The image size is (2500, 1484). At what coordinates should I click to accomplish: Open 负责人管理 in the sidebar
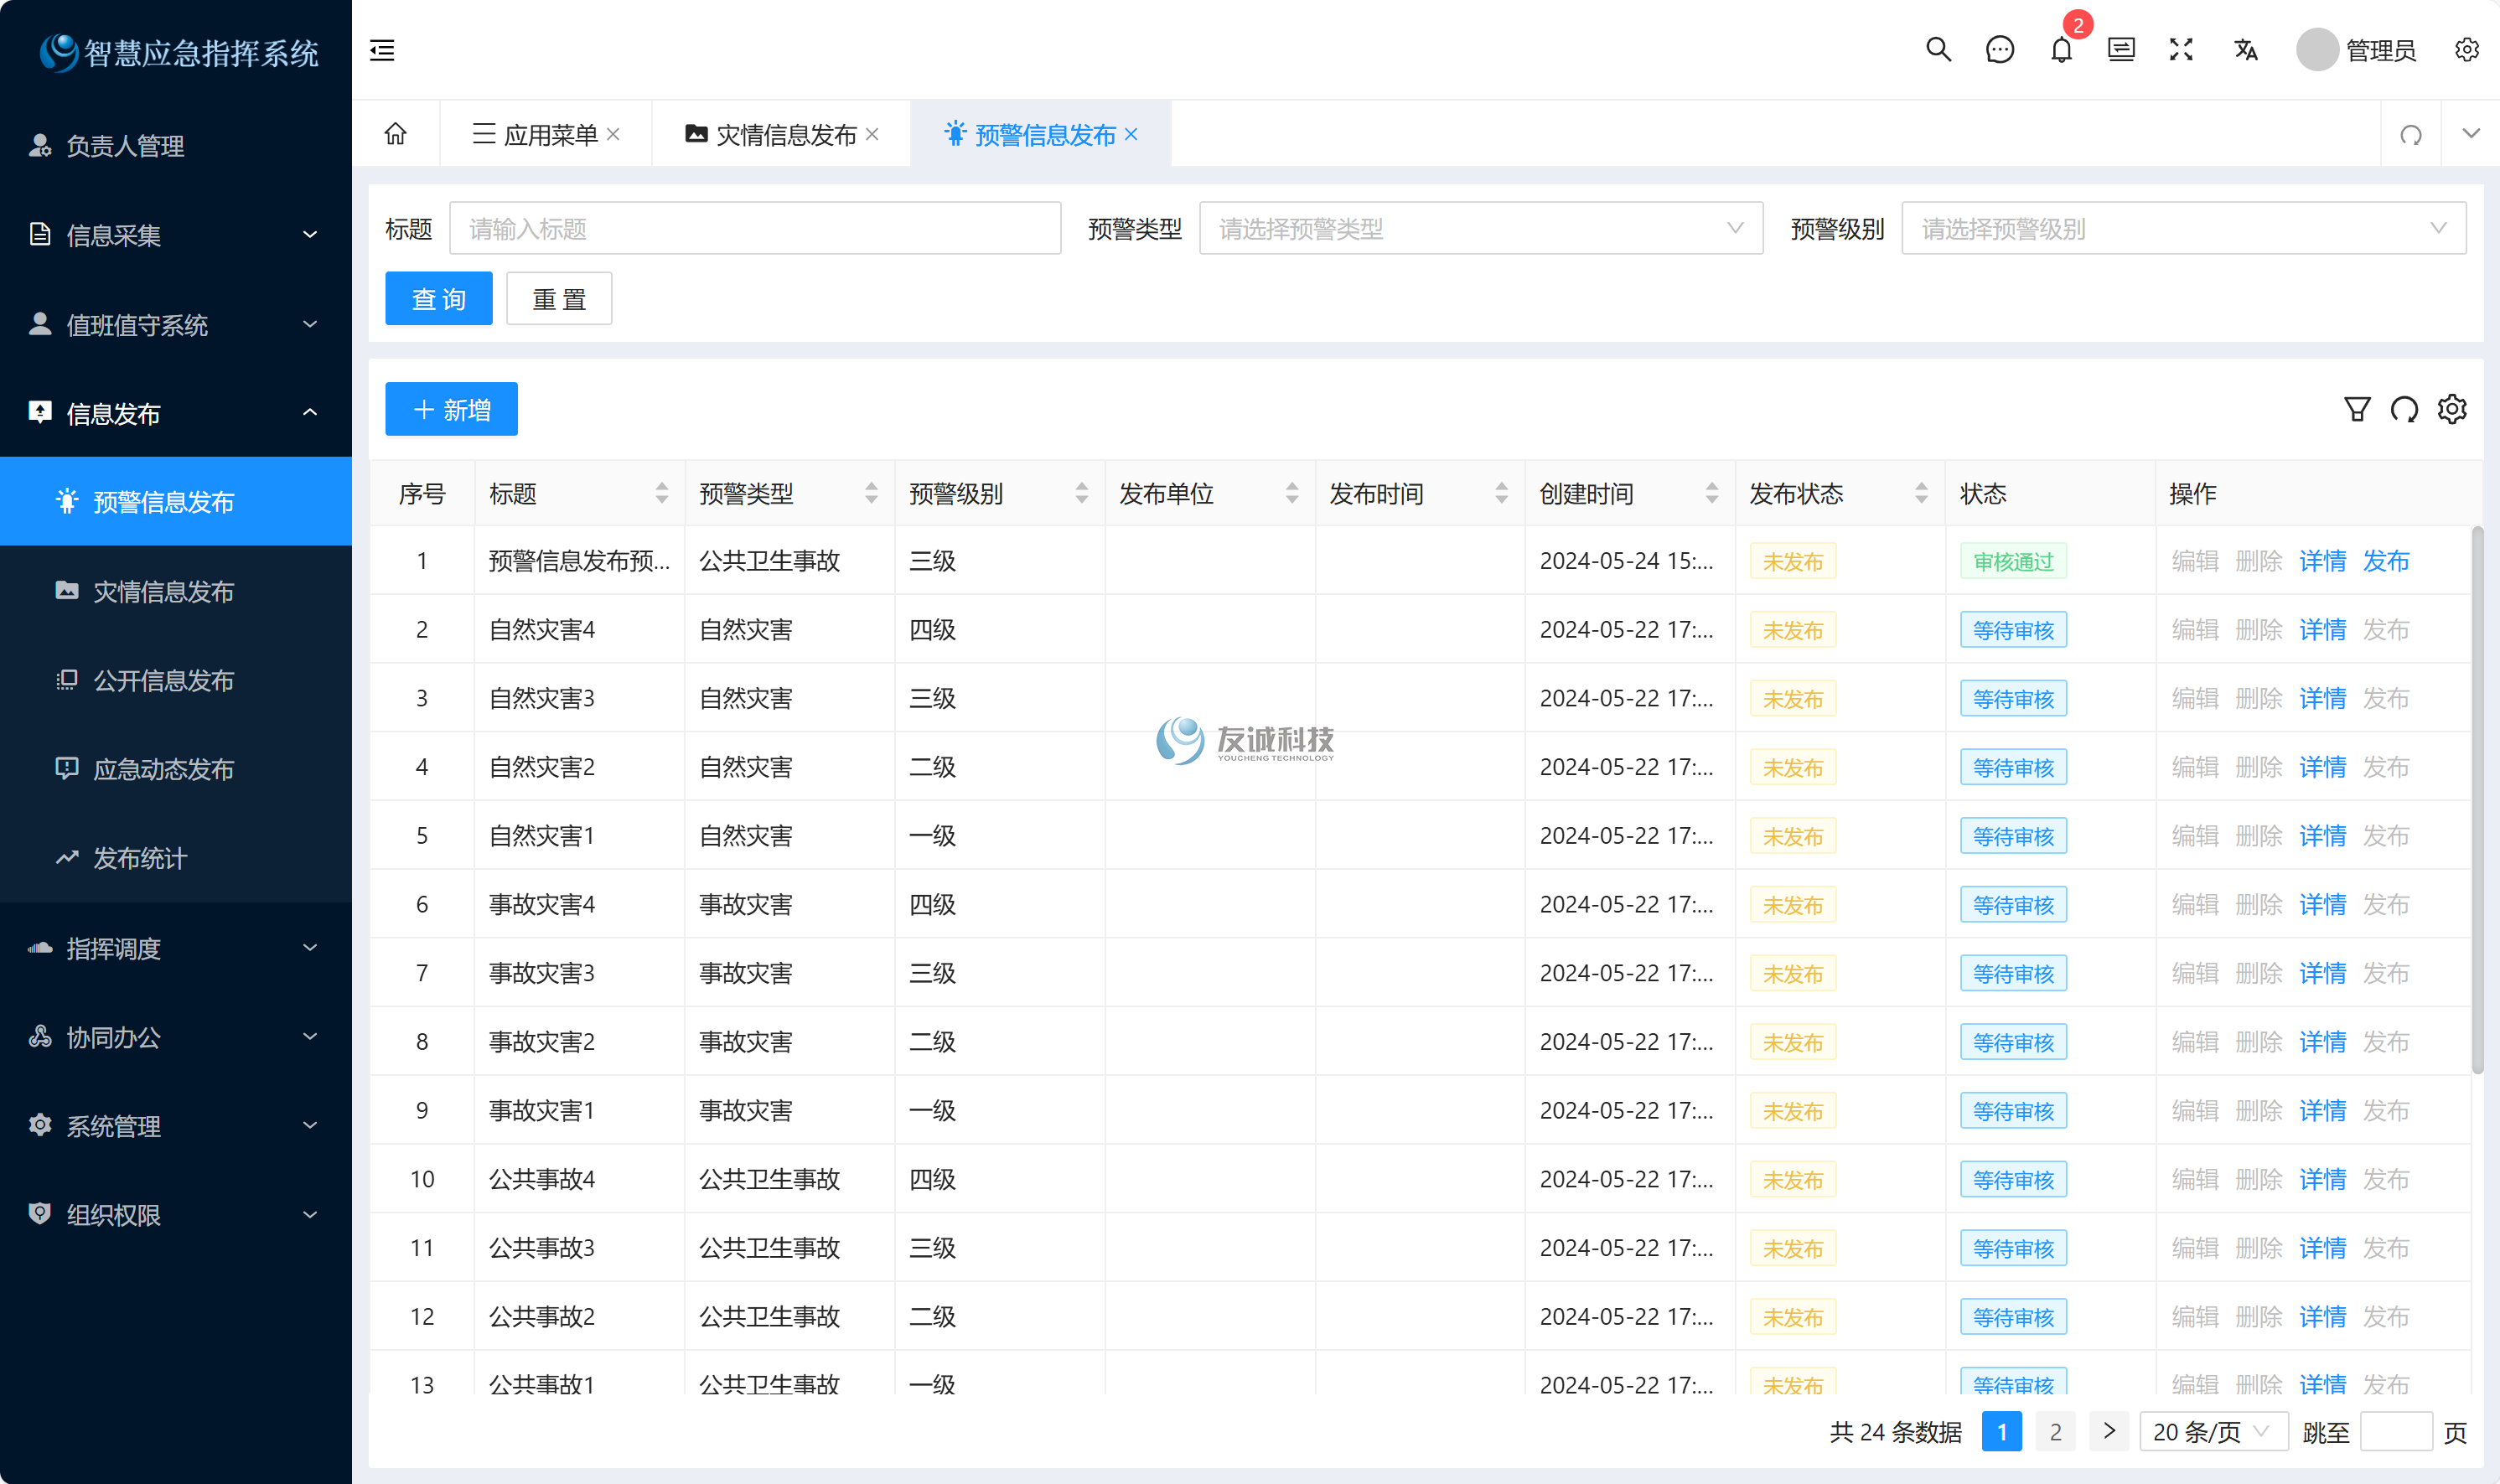click(176, 146)
